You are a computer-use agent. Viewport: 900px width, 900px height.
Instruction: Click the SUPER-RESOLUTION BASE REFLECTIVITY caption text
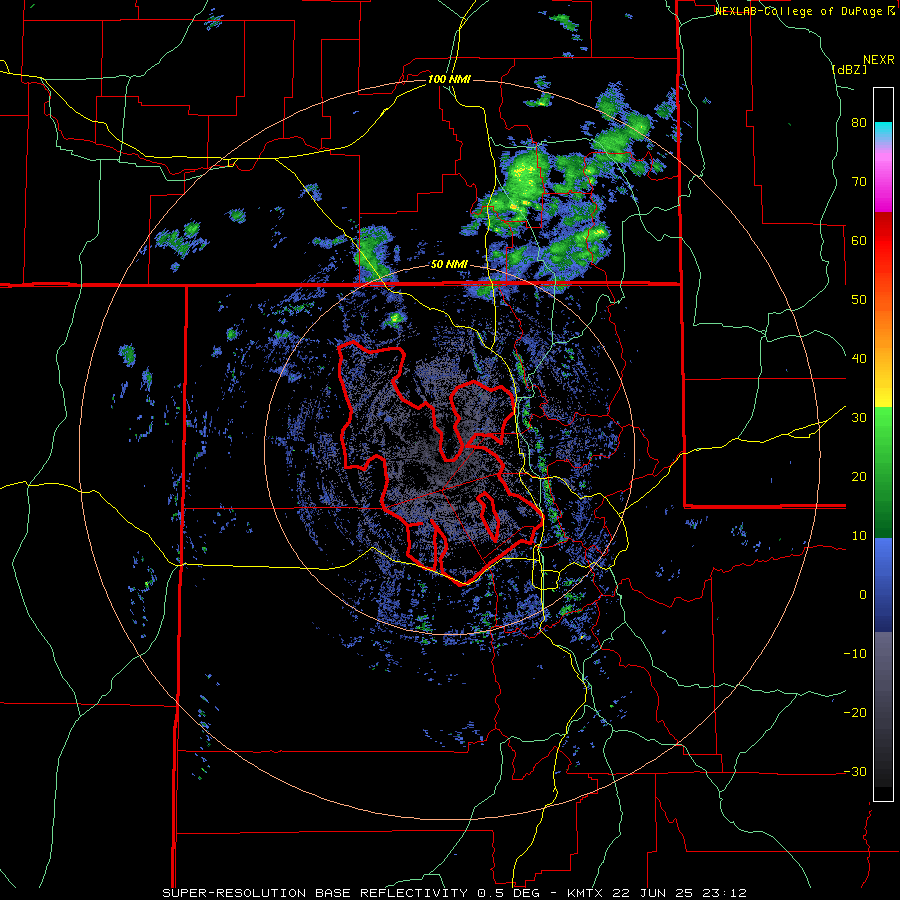[x=315, y=893]
